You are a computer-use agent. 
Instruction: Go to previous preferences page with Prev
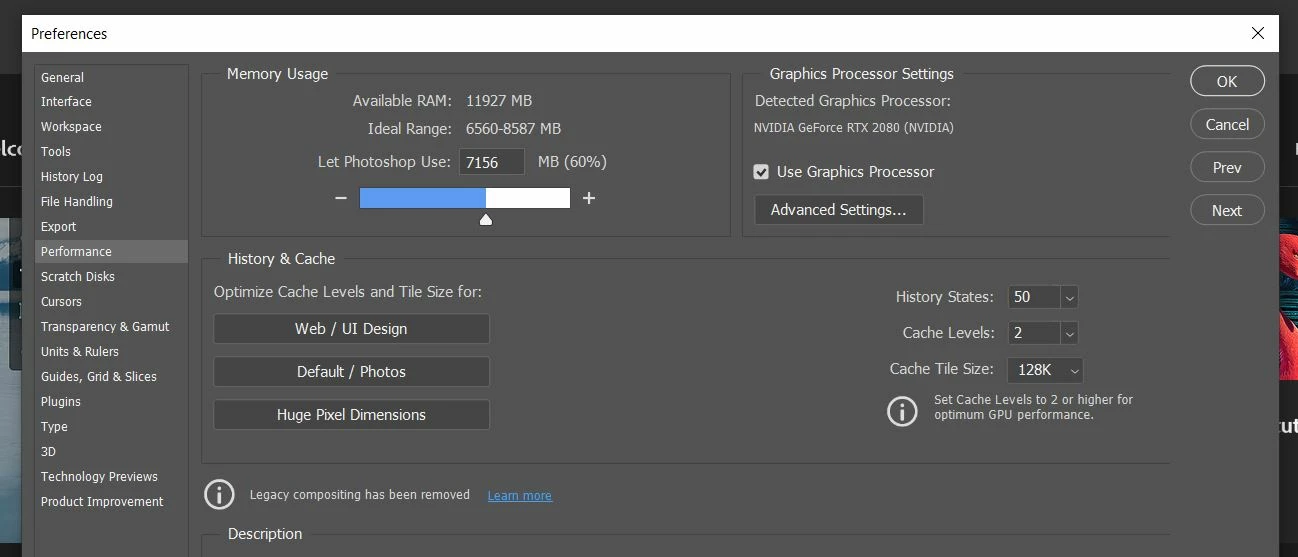tap(1227, 168)
